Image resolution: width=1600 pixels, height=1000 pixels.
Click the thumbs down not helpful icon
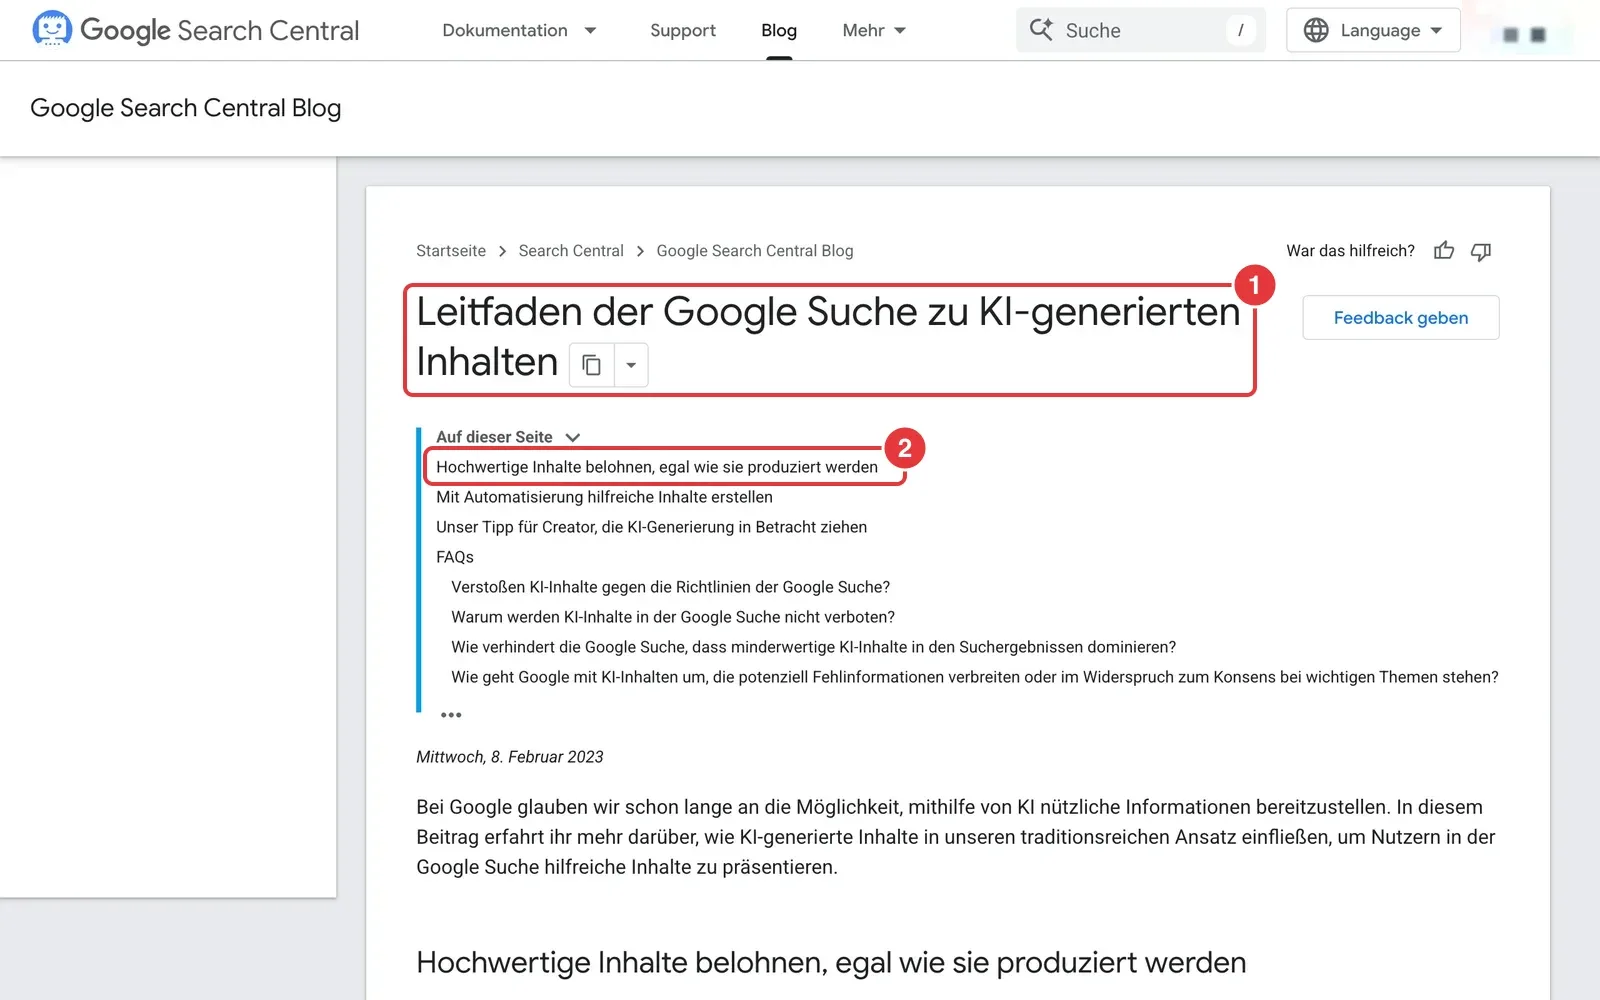pyautogui.click(x=1481, y=251)
